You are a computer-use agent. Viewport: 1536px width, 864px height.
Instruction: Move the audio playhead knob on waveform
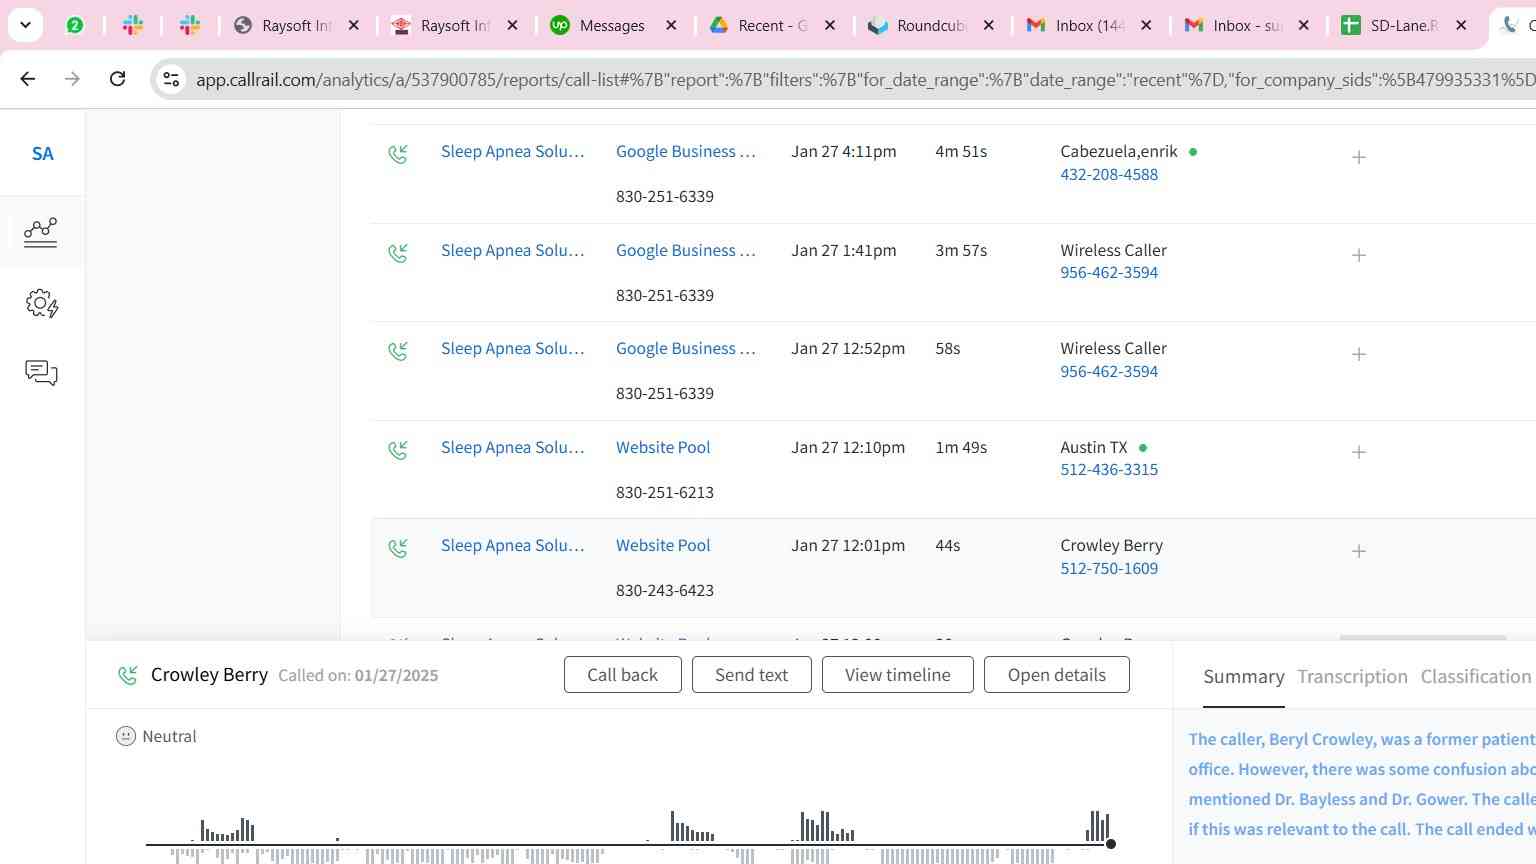(x=1110, y=844)
